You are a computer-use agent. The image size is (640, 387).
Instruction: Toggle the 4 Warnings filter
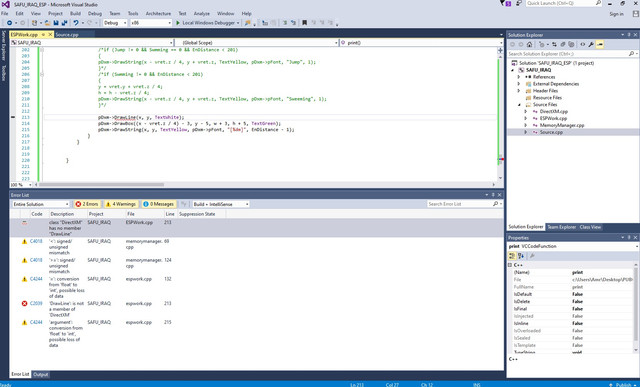click(121, 204)
